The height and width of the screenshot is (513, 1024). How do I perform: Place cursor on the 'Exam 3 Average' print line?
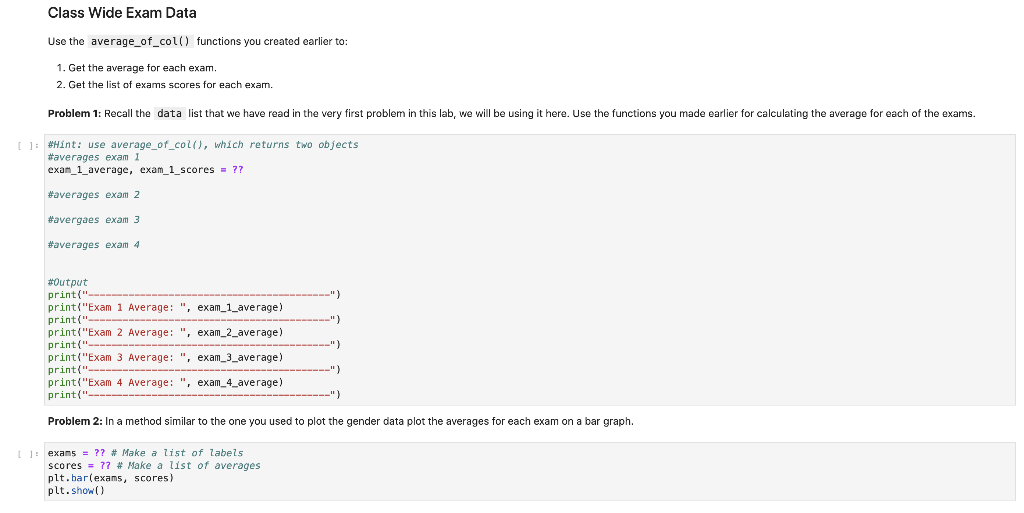tap(166, 358)
